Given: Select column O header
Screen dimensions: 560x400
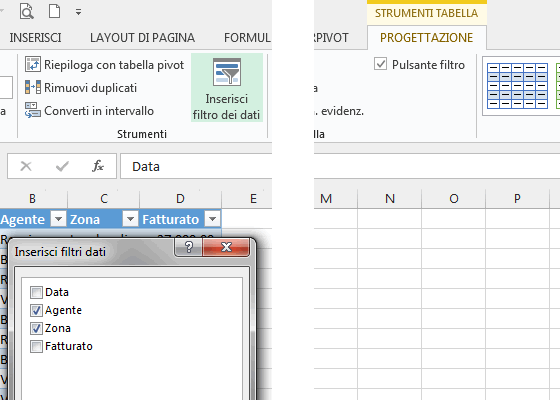Looking at the screenshot, I should [454, 199].
